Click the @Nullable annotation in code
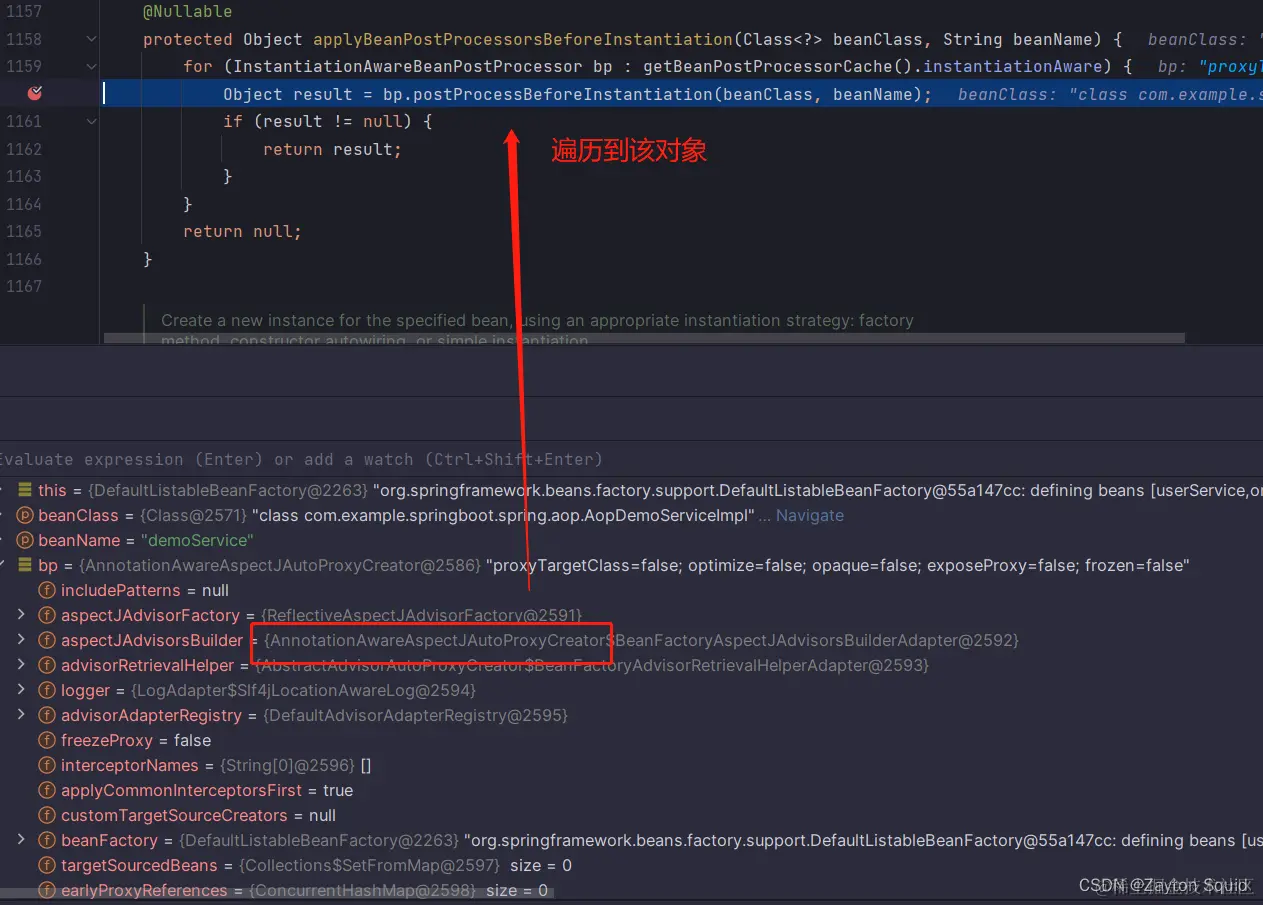1263x905 pixels. click(x=188, y=11)
